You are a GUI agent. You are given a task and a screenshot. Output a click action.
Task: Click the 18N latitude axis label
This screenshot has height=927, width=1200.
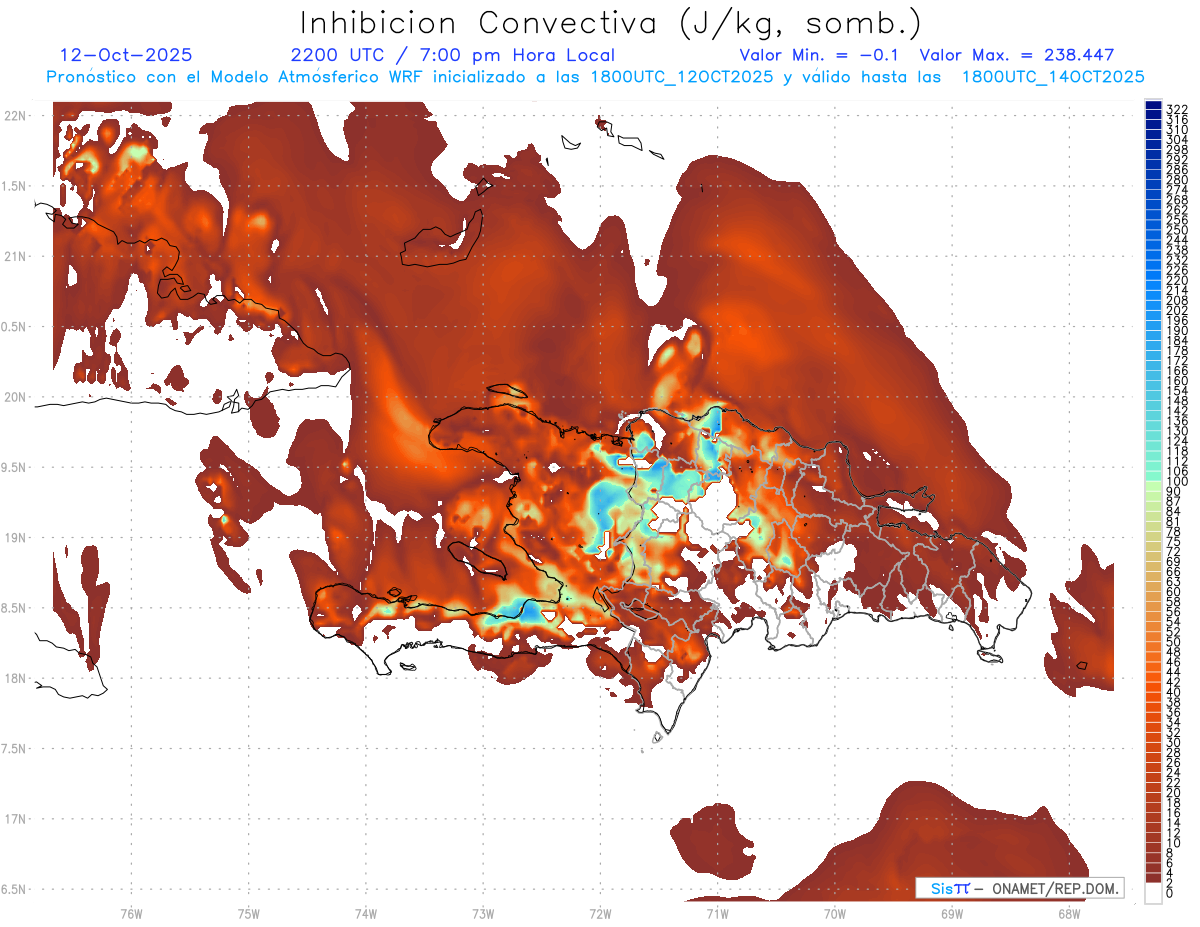pos(15,678)
